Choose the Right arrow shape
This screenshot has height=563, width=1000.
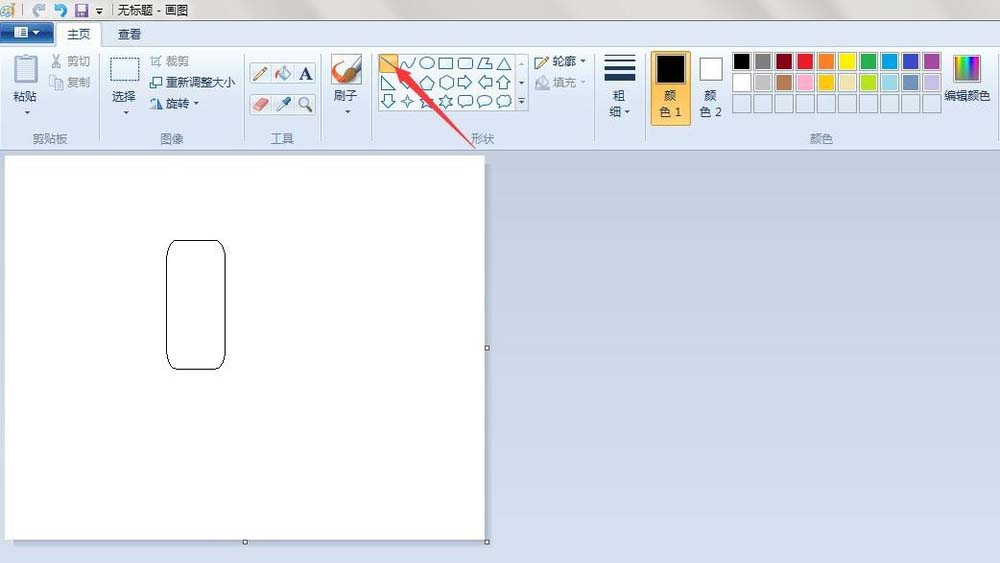465,82
